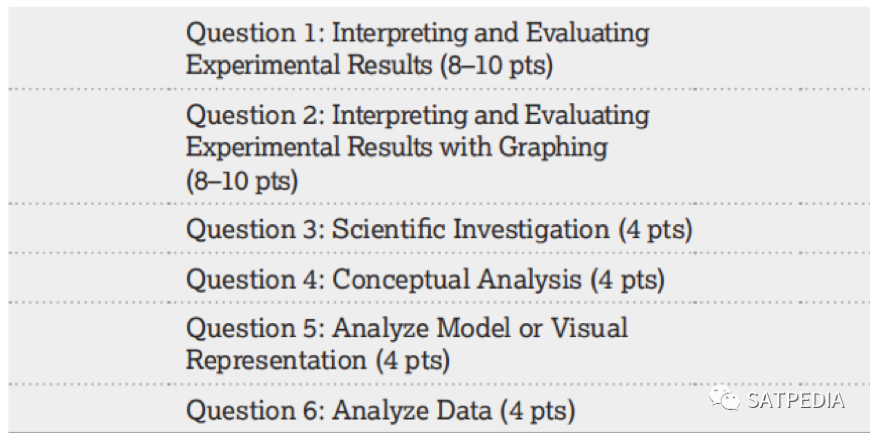
Task: Click "(4 pts)" in the Question 4 row
Action: [x=628, y=279]
